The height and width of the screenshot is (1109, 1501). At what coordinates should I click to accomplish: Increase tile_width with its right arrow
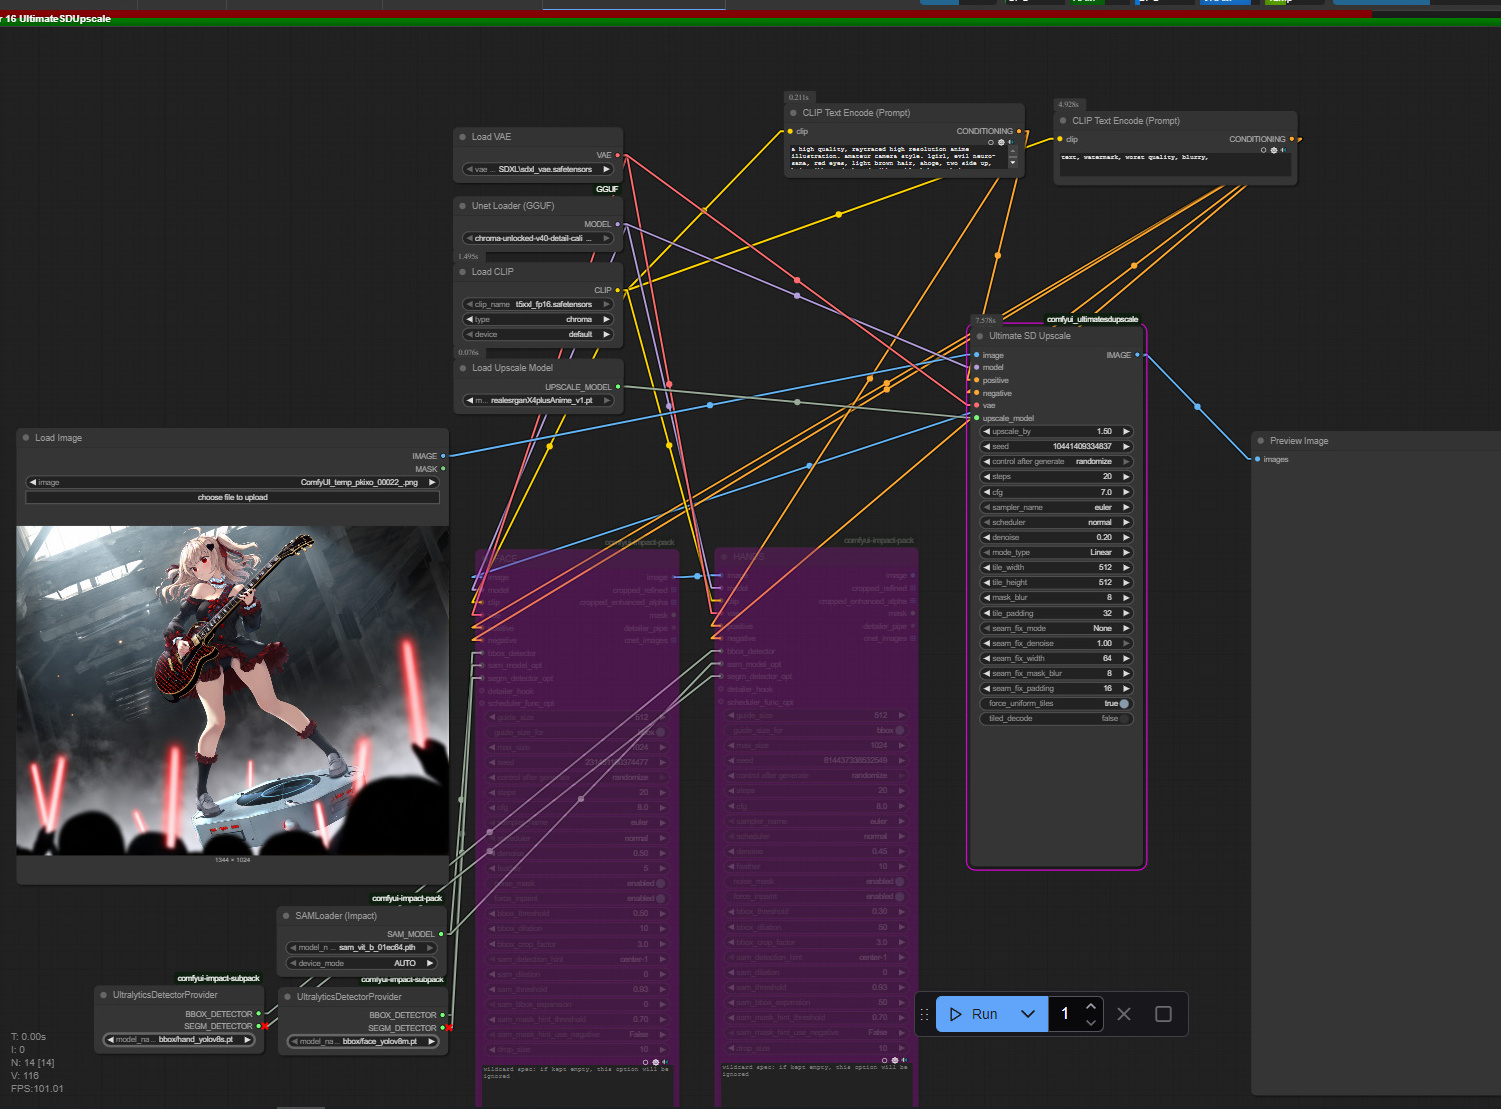coord(1126,567)
